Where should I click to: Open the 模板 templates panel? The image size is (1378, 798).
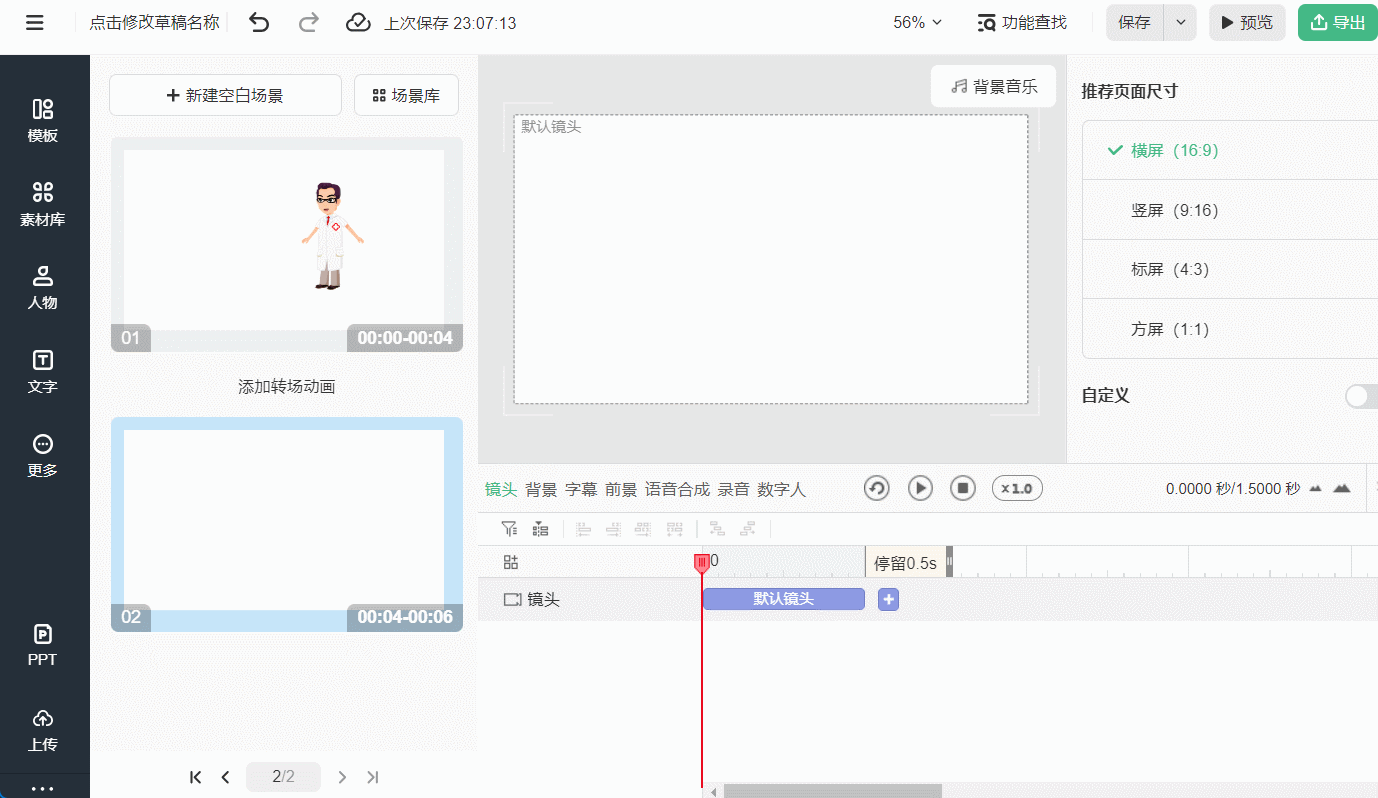43,121
